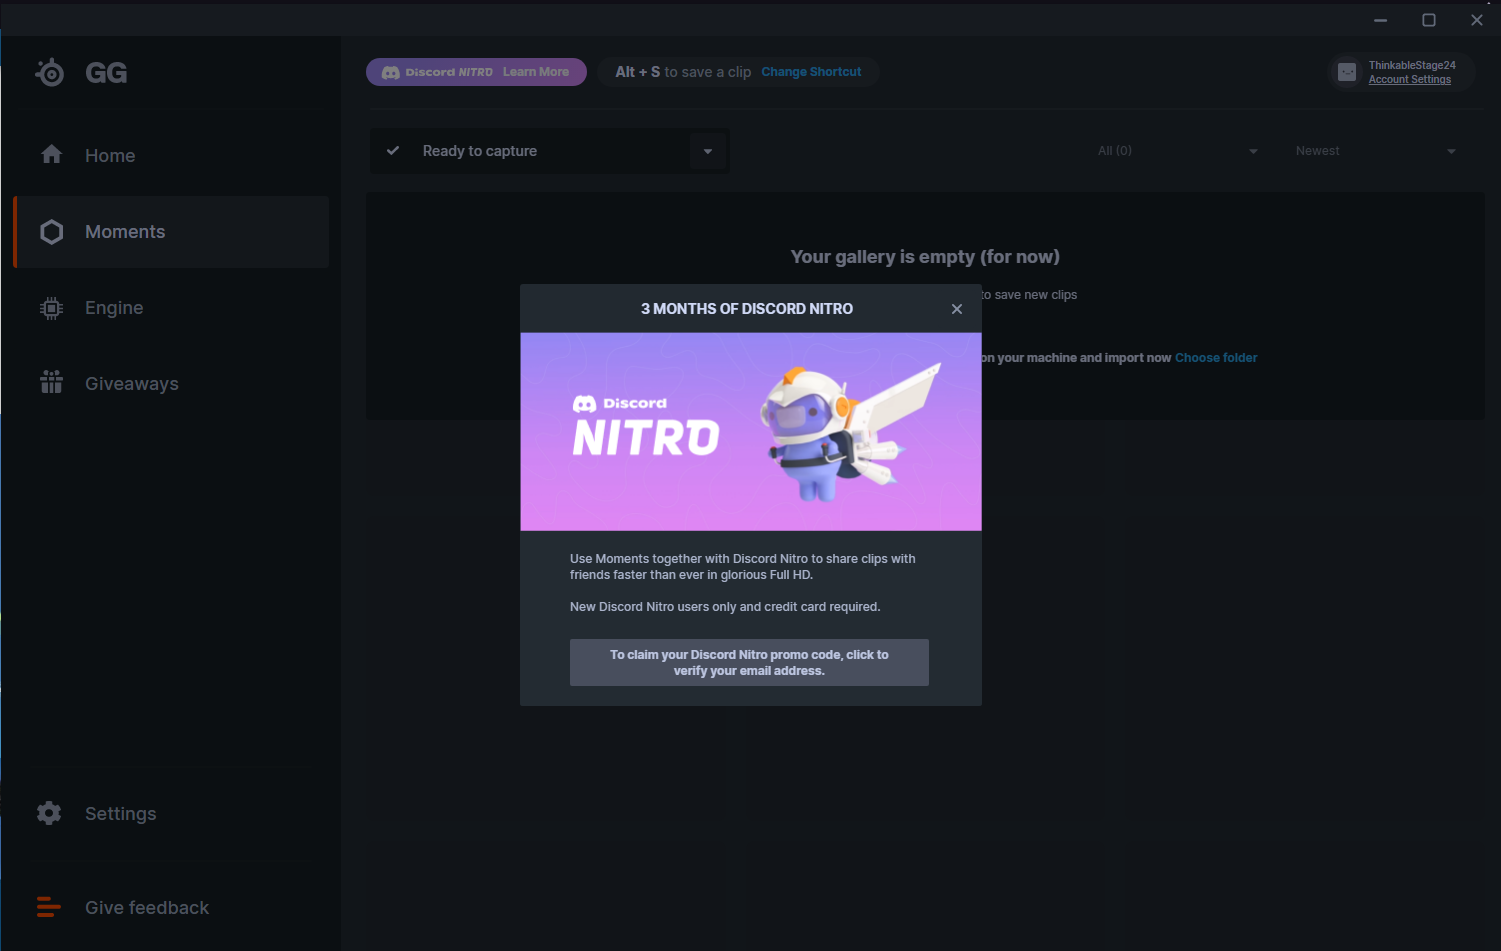
Task: Open Settings from the sidebar
Action: point(171,813)
